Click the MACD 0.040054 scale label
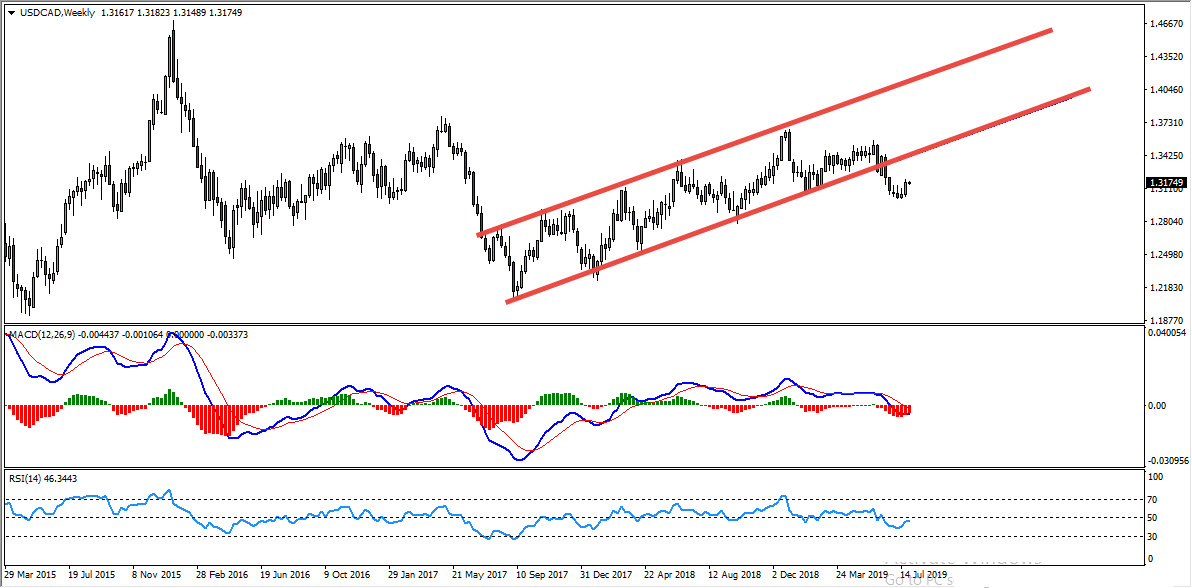This screenshot has height=588, width=1192. tap(1166, 333)
